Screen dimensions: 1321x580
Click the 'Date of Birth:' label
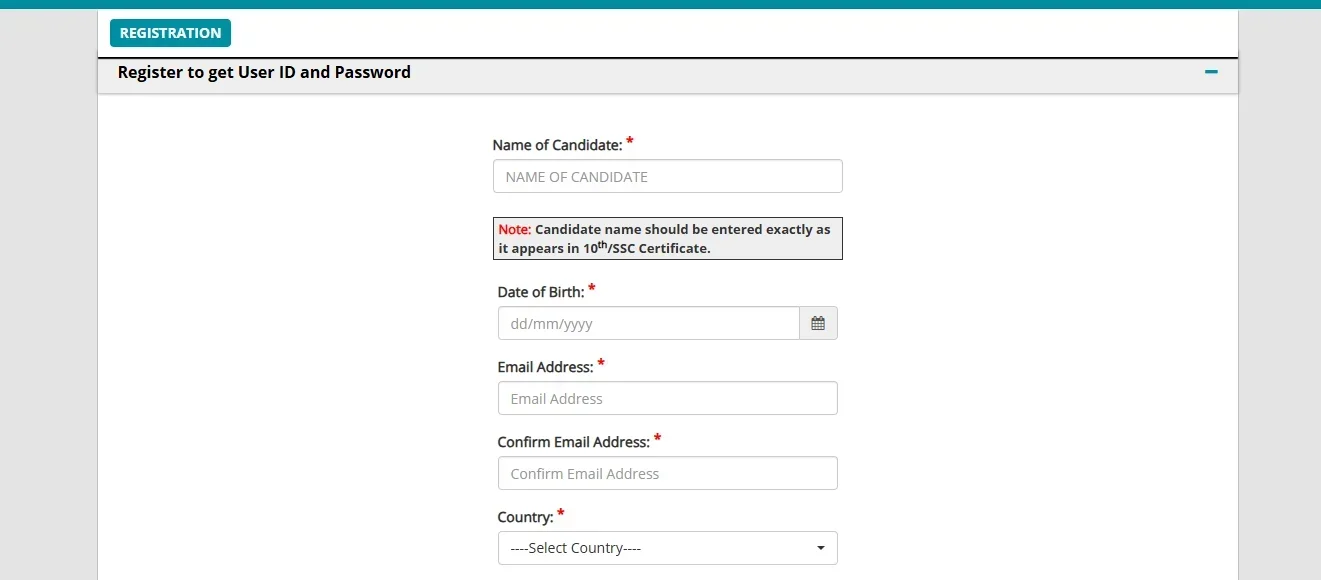click(x=540, y=292)
